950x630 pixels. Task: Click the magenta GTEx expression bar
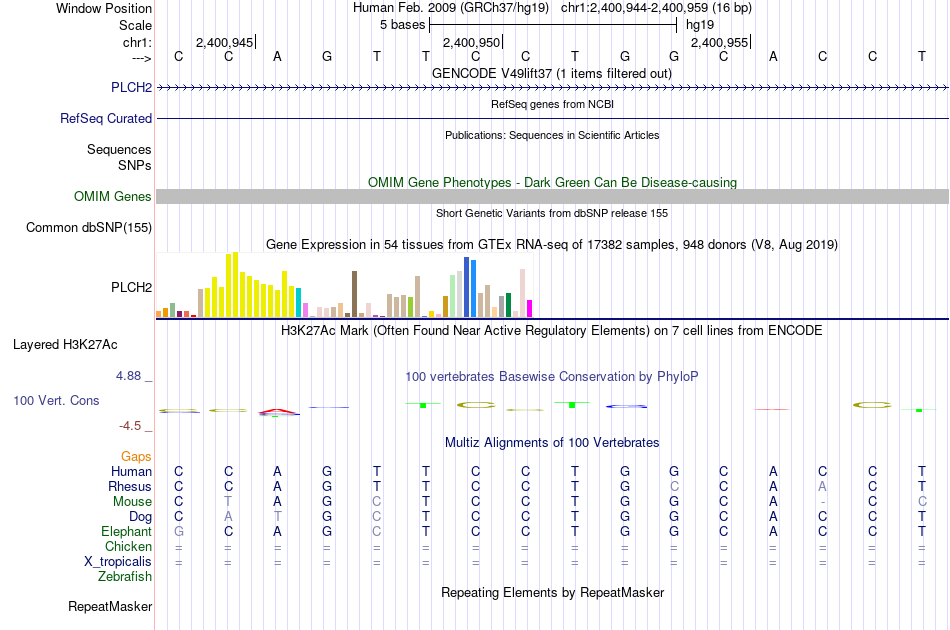pyautogui.click(x=529, y=308)
